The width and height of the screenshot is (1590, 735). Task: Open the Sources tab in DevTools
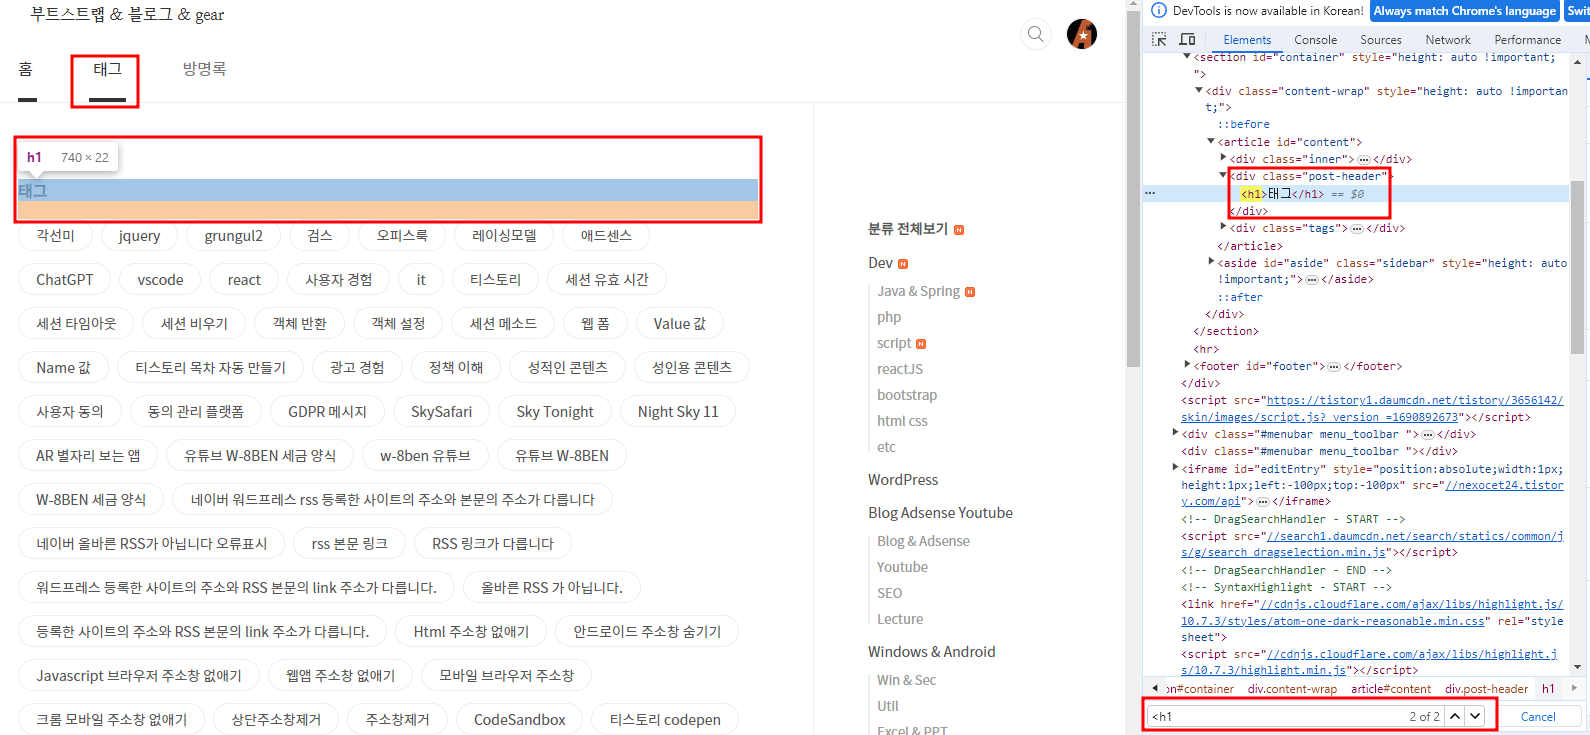1380,40
